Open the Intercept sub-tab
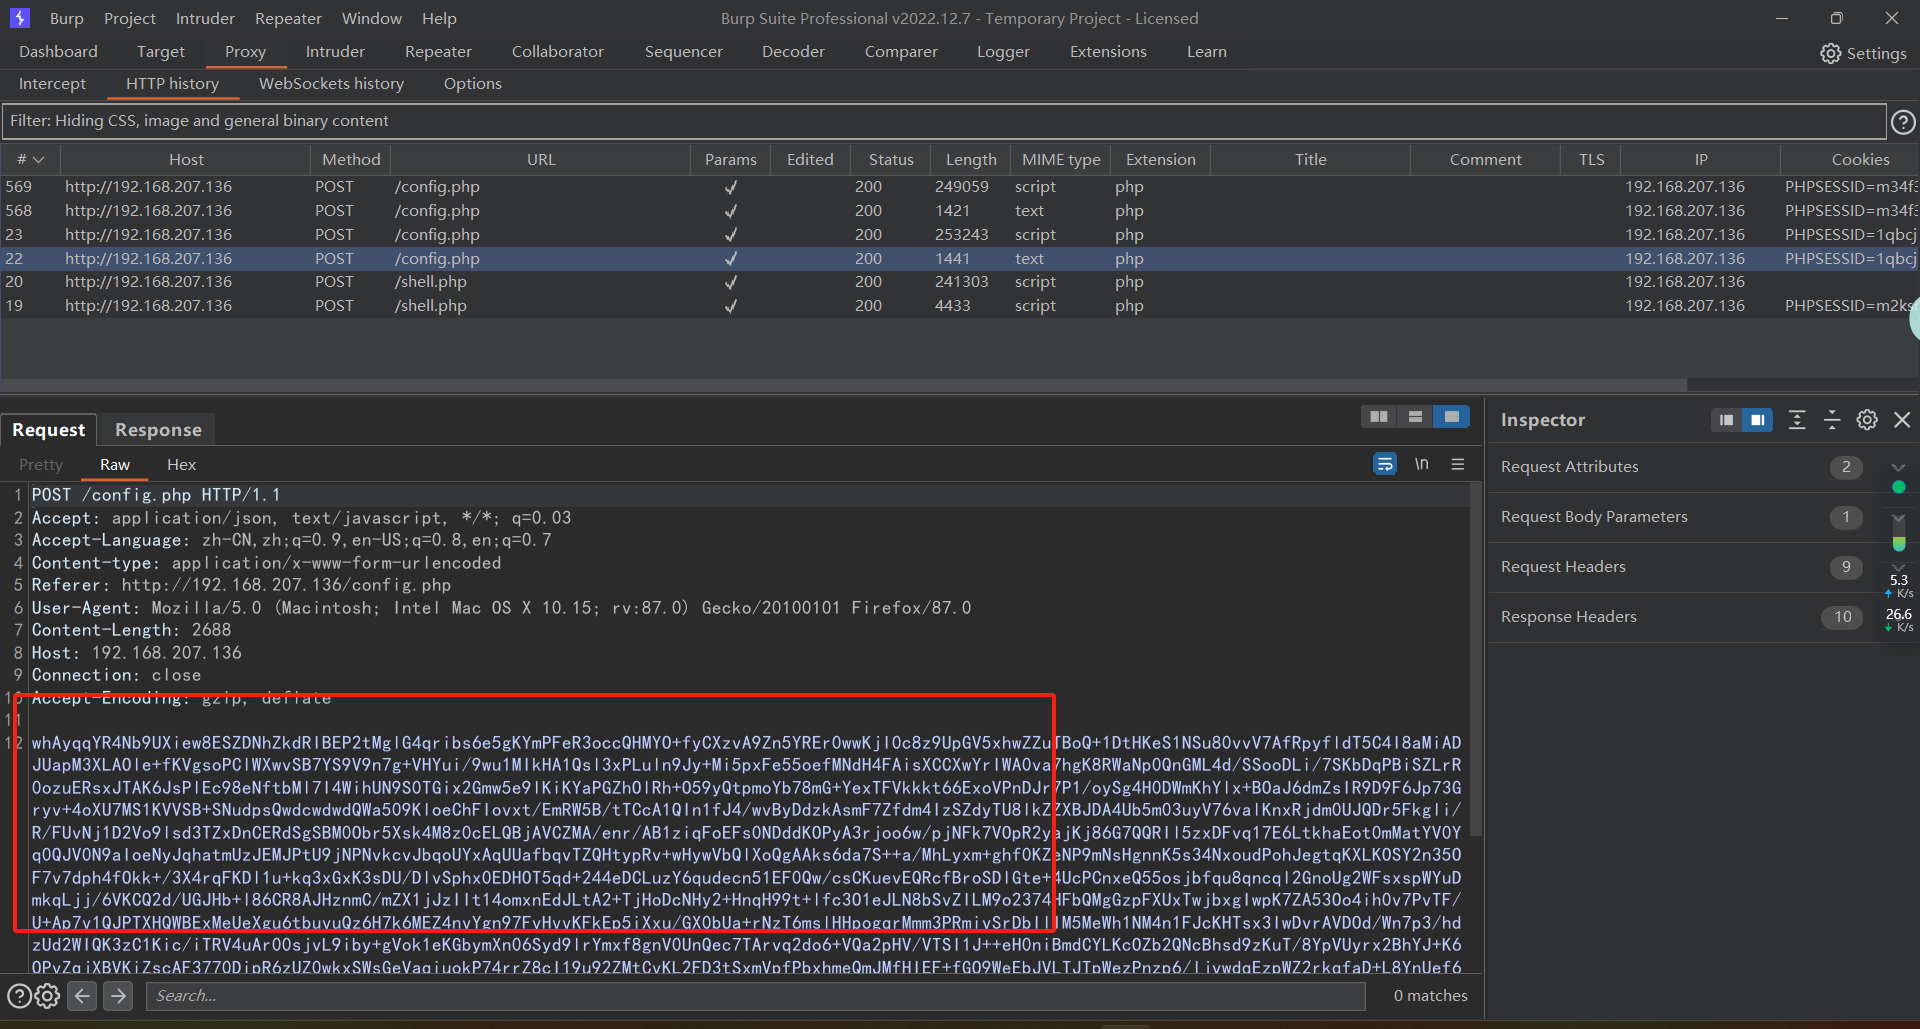This screenshot has width=1920, height=1029. pyautogui.click(x=52, y=84)
